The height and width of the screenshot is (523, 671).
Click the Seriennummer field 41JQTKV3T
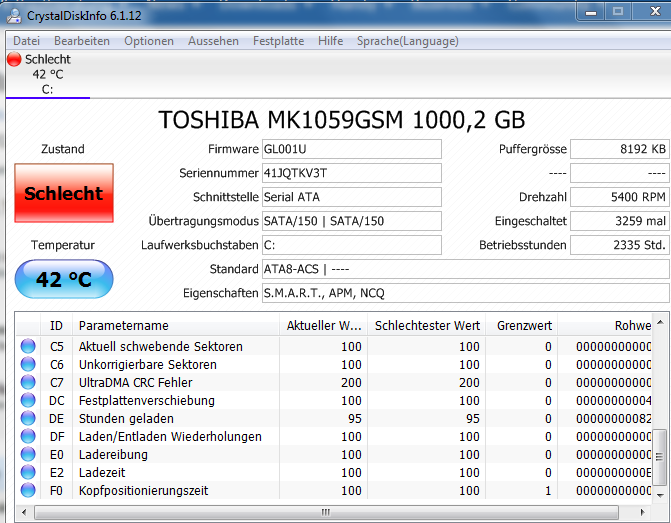tap(352, 173)
